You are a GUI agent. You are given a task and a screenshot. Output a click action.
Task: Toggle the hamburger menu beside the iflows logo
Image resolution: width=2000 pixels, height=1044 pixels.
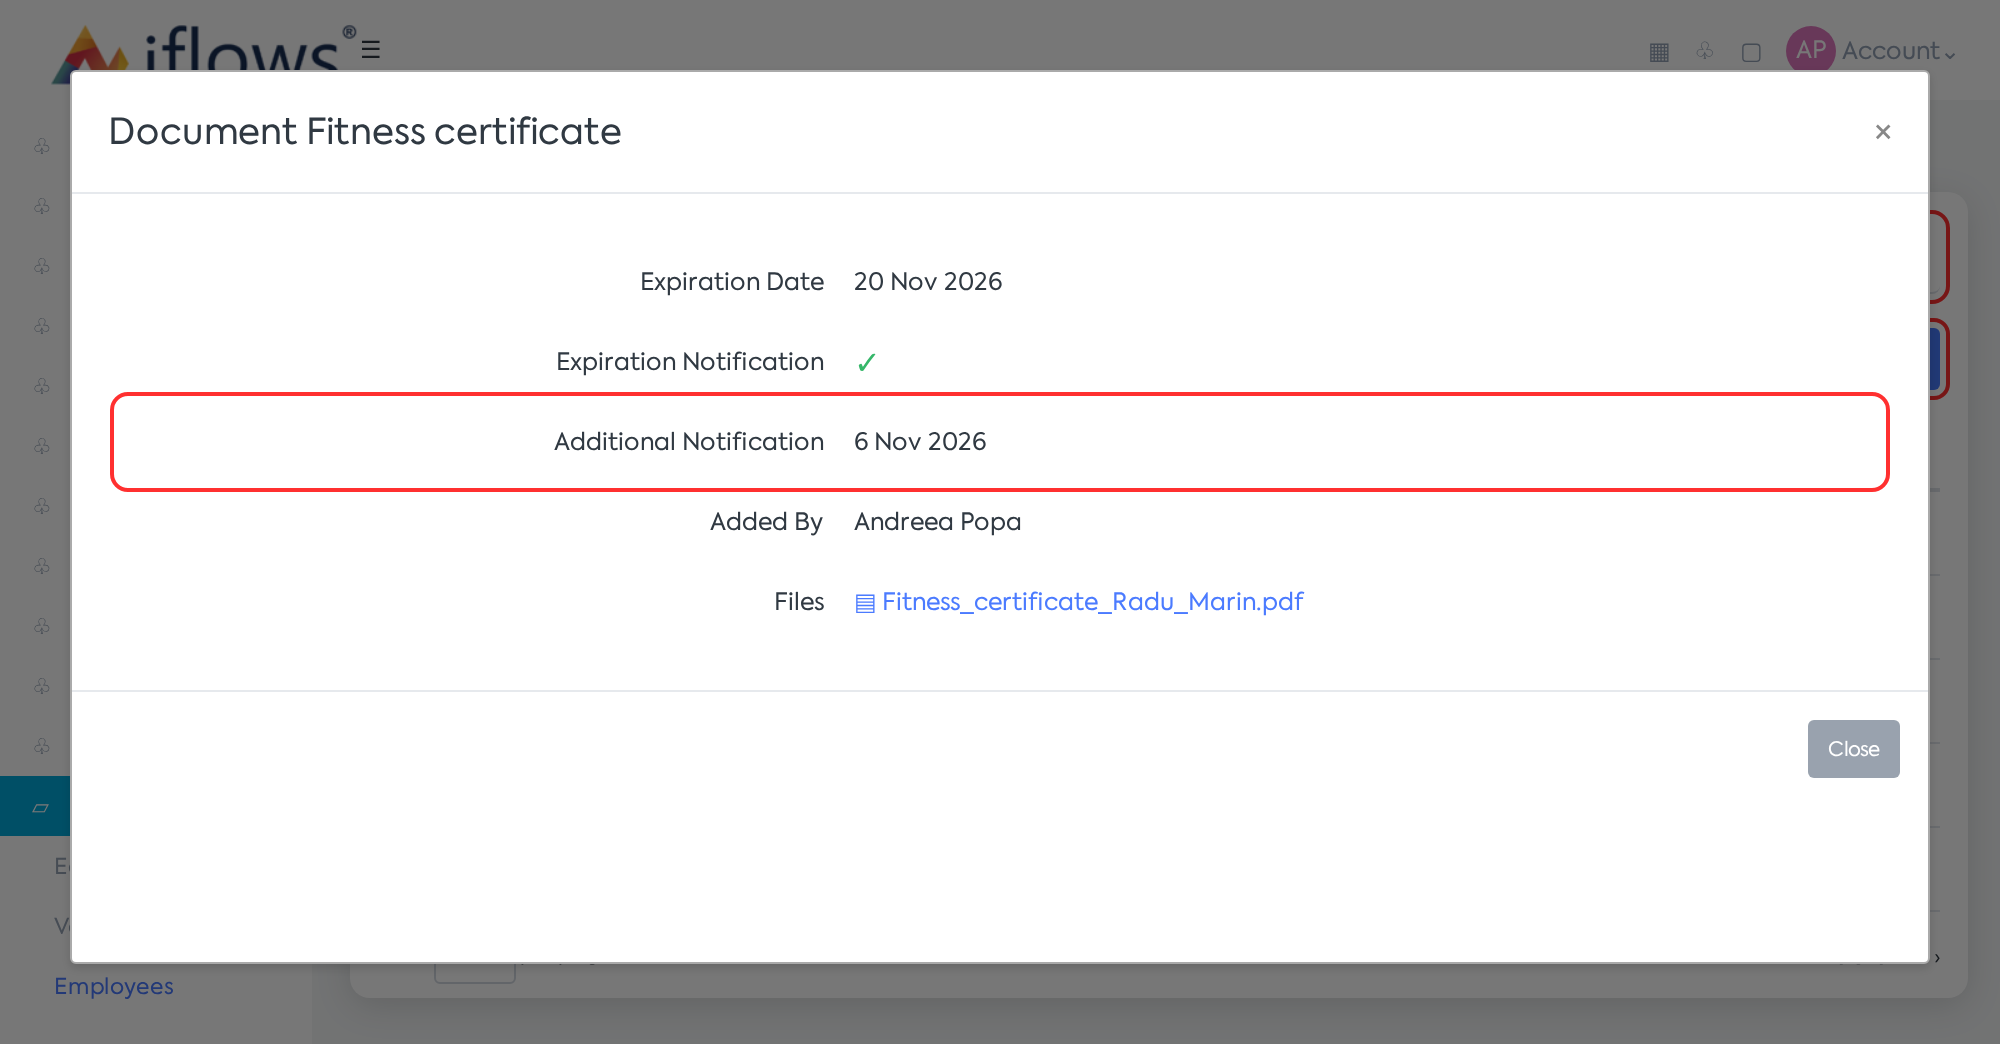pos(371,49)
